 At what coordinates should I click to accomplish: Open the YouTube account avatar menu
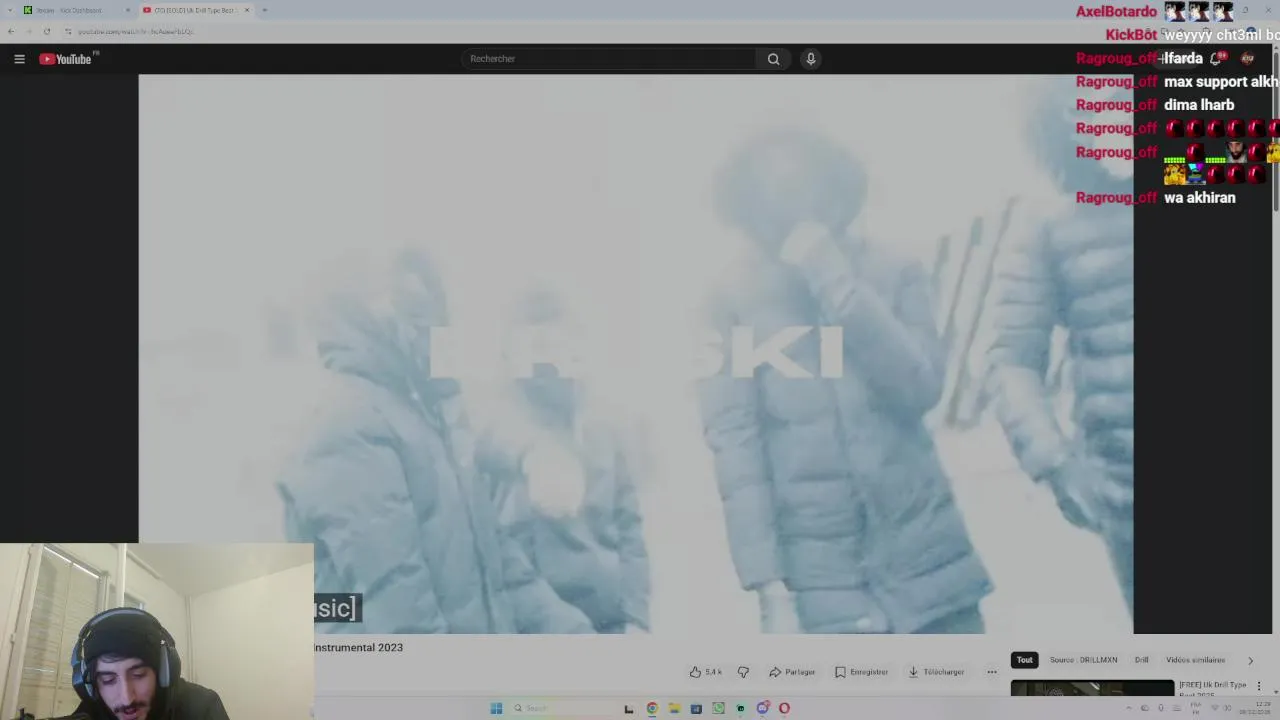coord(1247,59)
